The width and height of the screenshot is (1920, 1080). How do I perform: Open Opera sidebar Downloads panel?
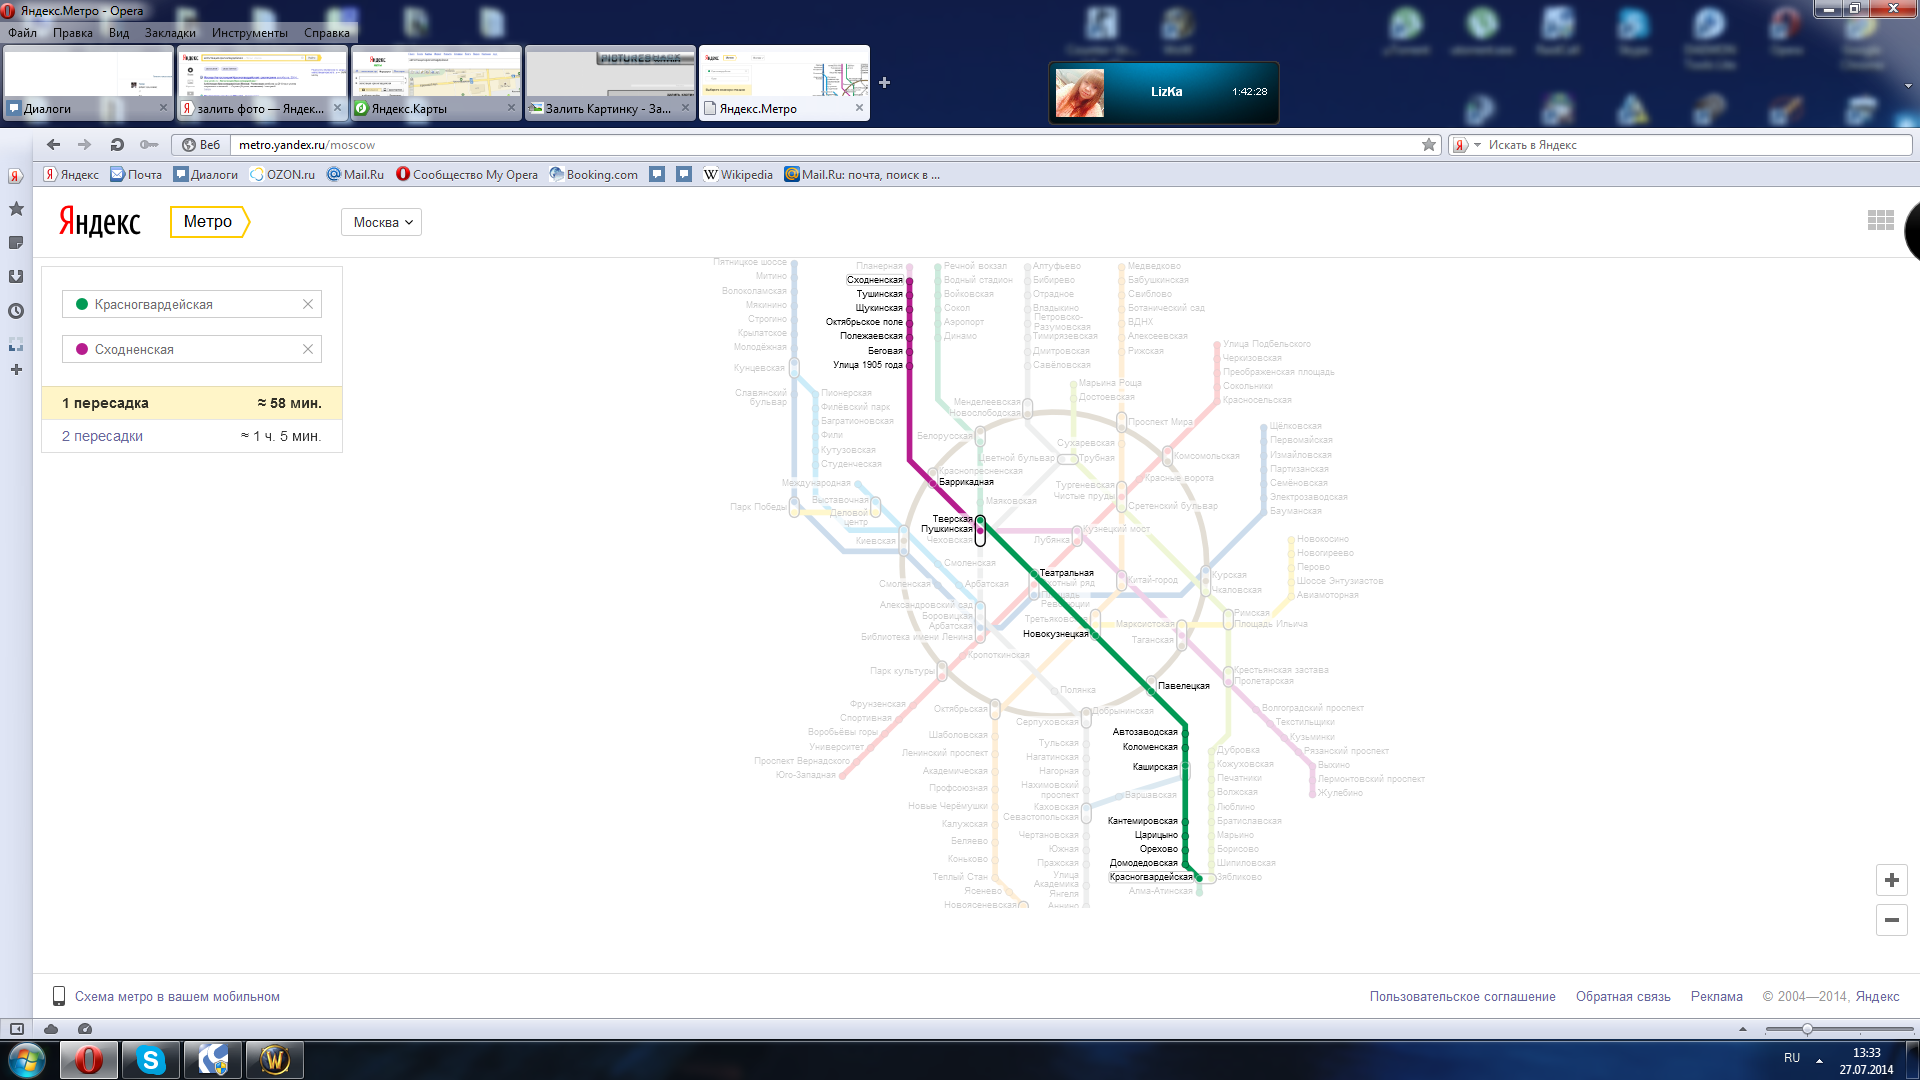[16, 277]
